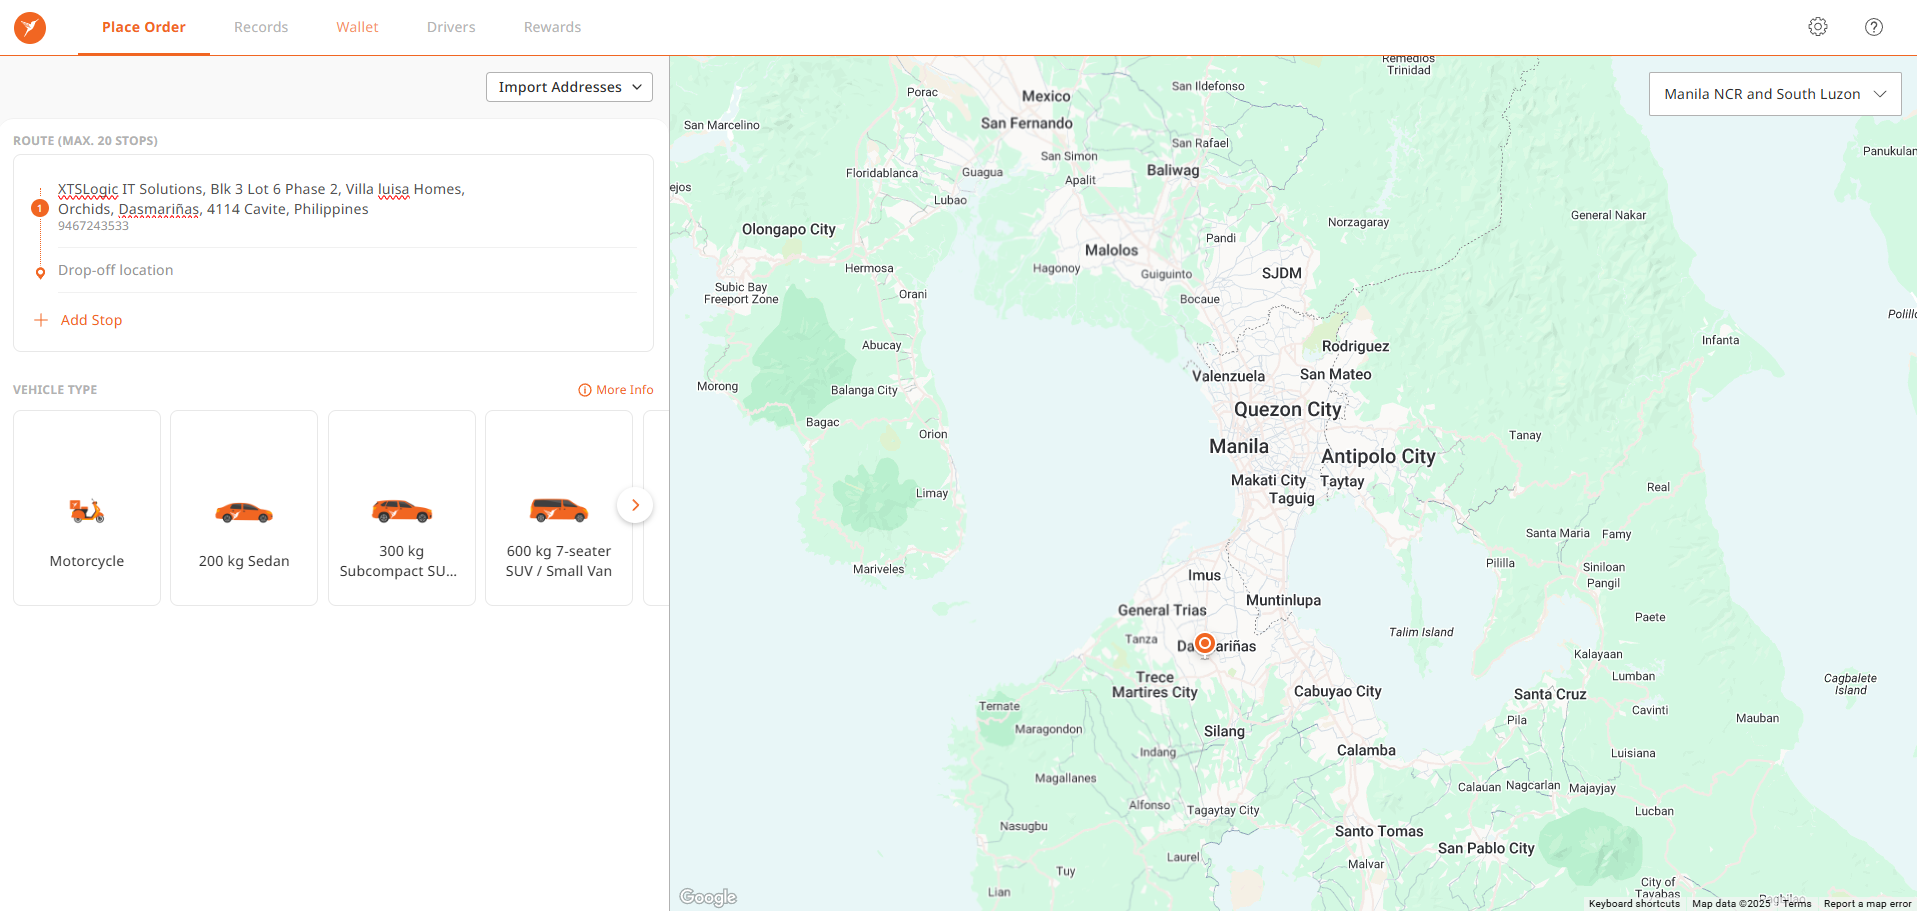Viewport: 1917px width, 911px height.
Task: Click the Tagaytay City map label
Action: pos(1223,810)
